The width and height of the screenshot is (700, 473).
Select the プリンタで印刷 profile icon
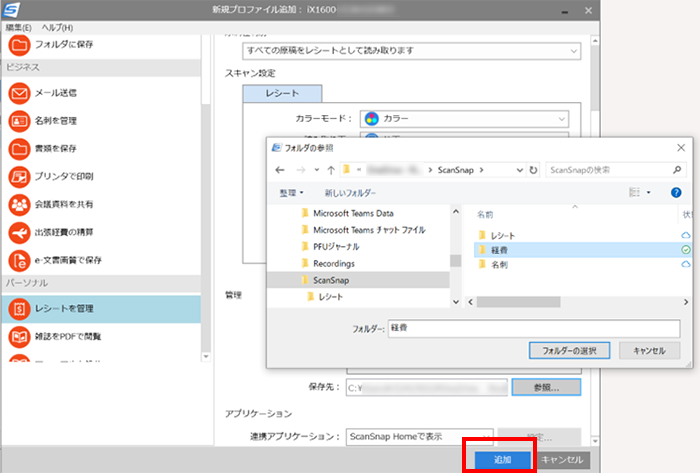coord(19,177)
